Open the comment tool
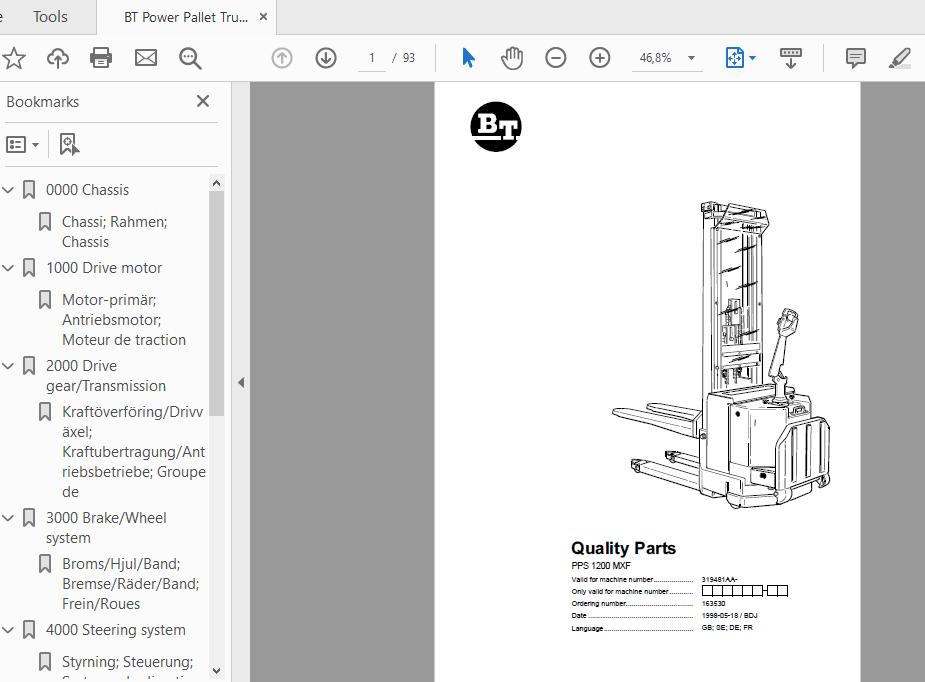 (x=856, y=58)
